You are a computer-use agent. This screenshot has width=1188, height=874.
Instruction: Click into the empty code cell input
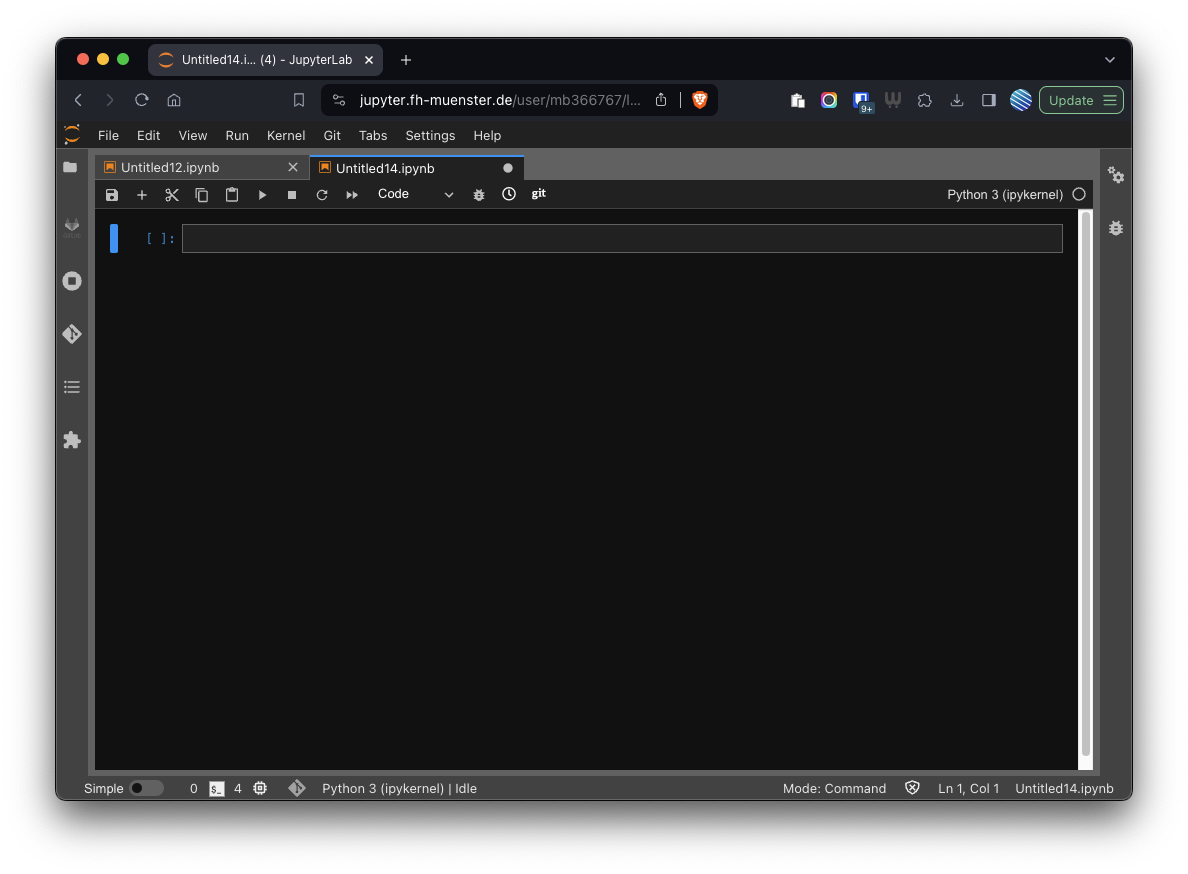pyautogui.click(x=621, y=238)
